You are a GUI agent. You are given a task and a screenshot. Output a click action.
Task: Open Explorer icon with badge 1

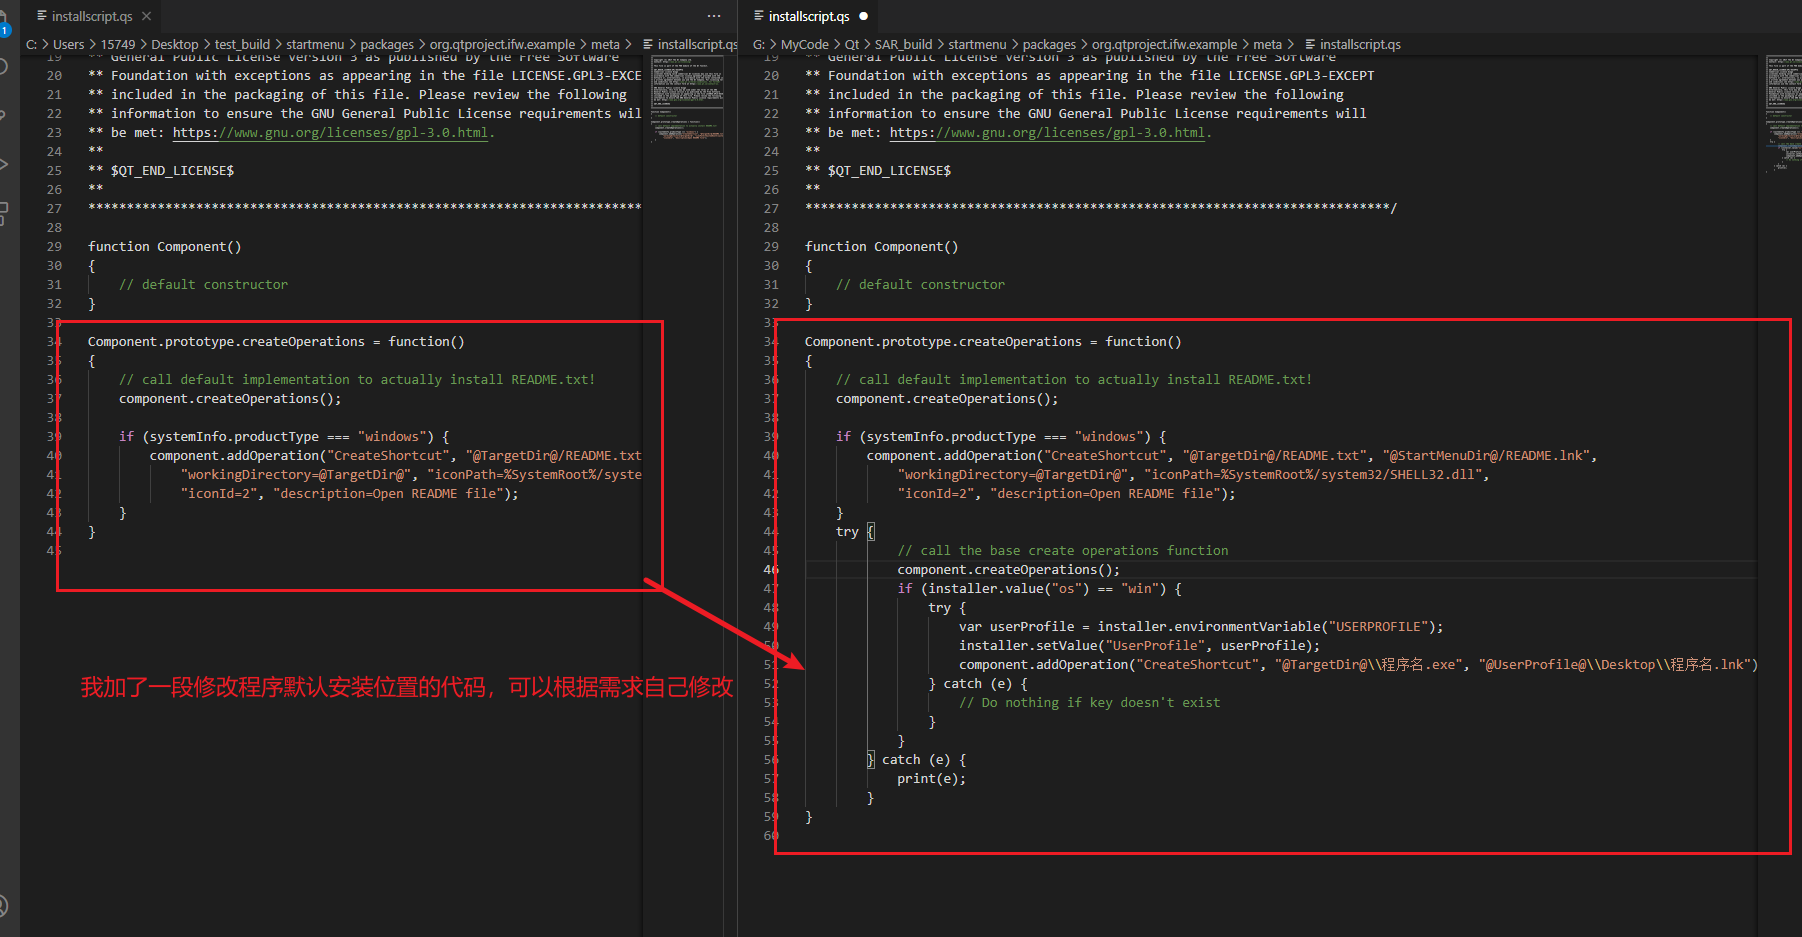pos(4,22)
